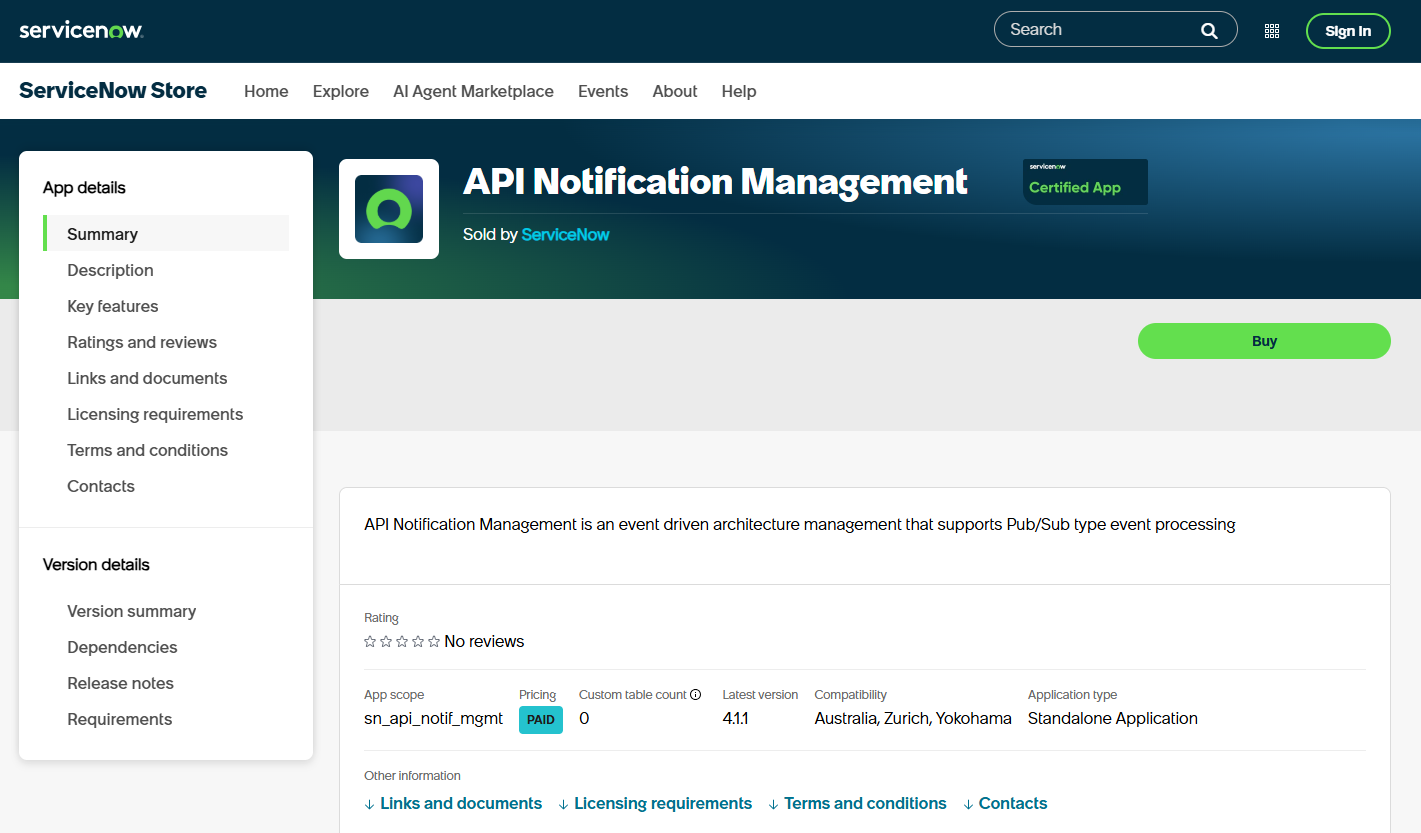Click the Sign In button
The image size is (1421, 833).
[1348, 31]
